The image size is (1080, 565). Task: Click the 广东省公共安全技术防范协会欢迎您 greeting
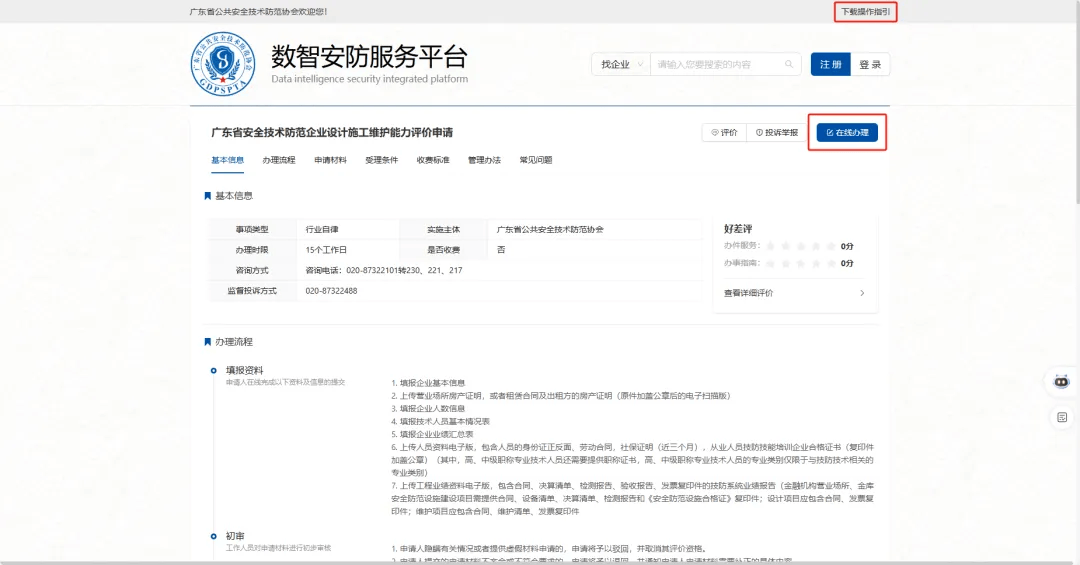coord(258,12)
